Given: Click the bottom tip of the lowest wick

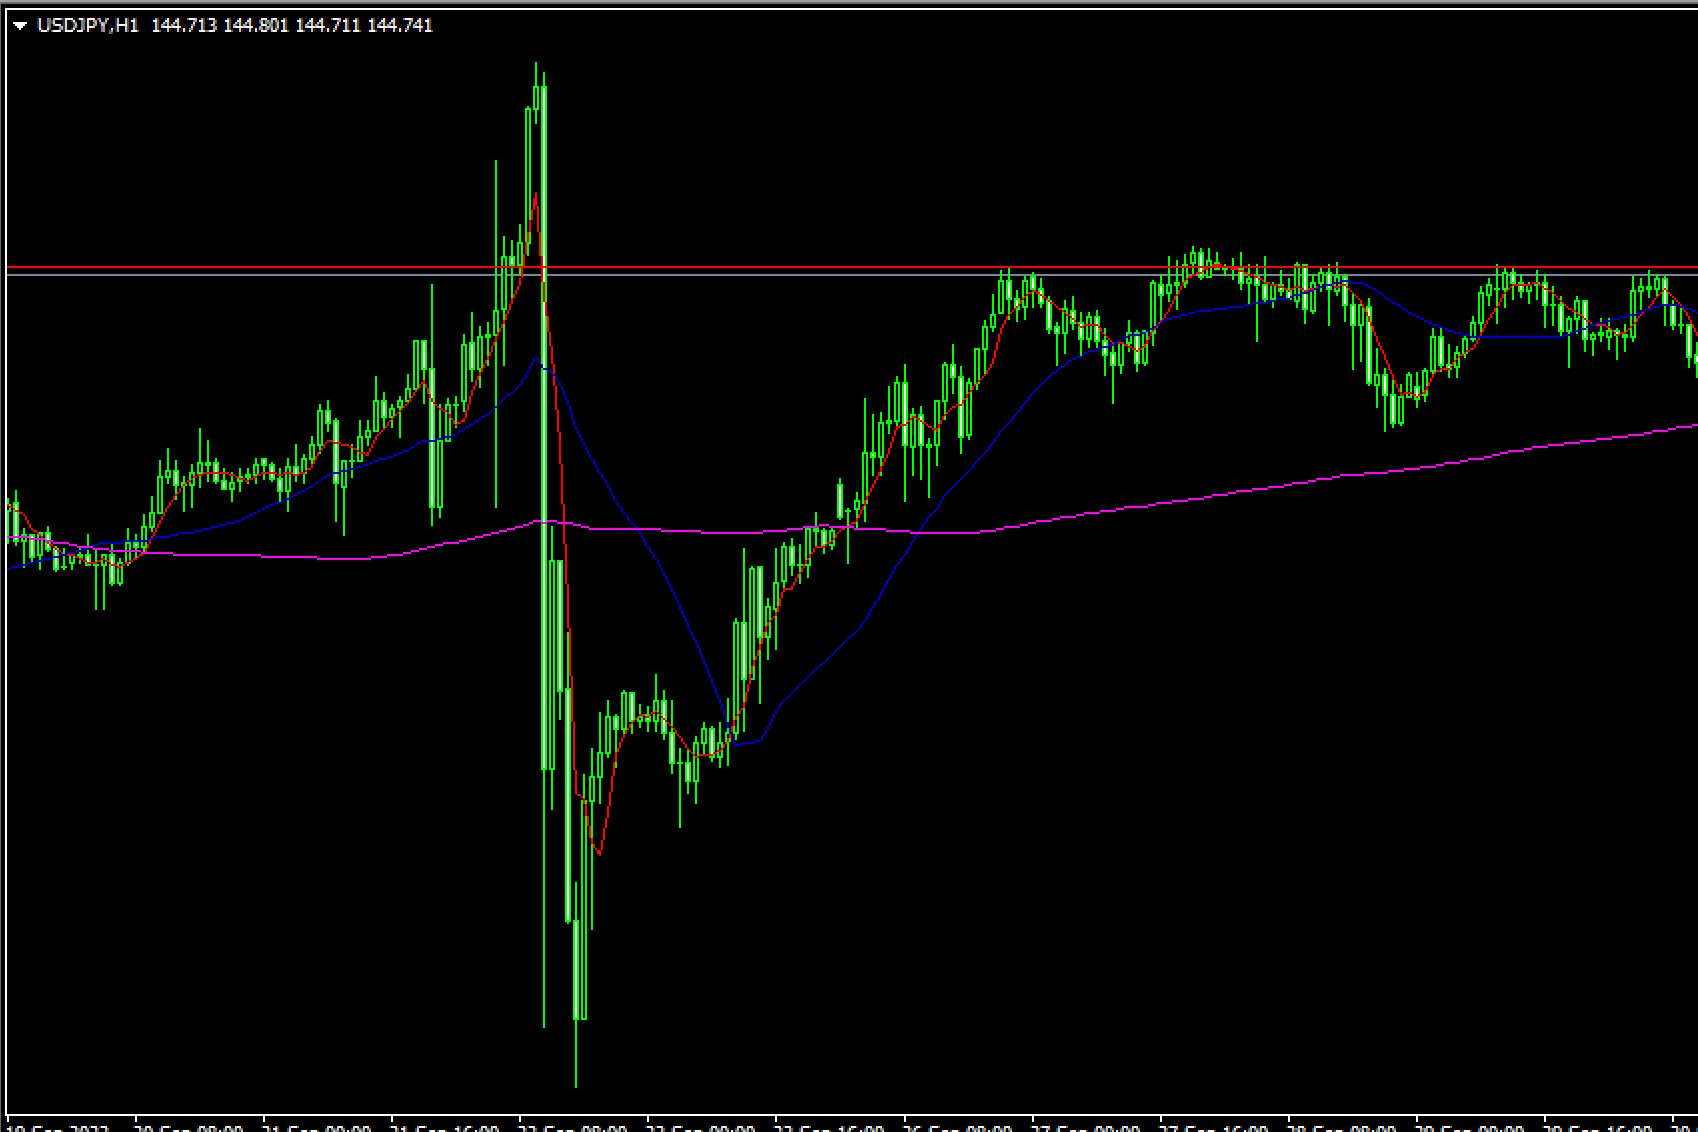Looking at the screenshot, I should click(x=576, y=1086).
